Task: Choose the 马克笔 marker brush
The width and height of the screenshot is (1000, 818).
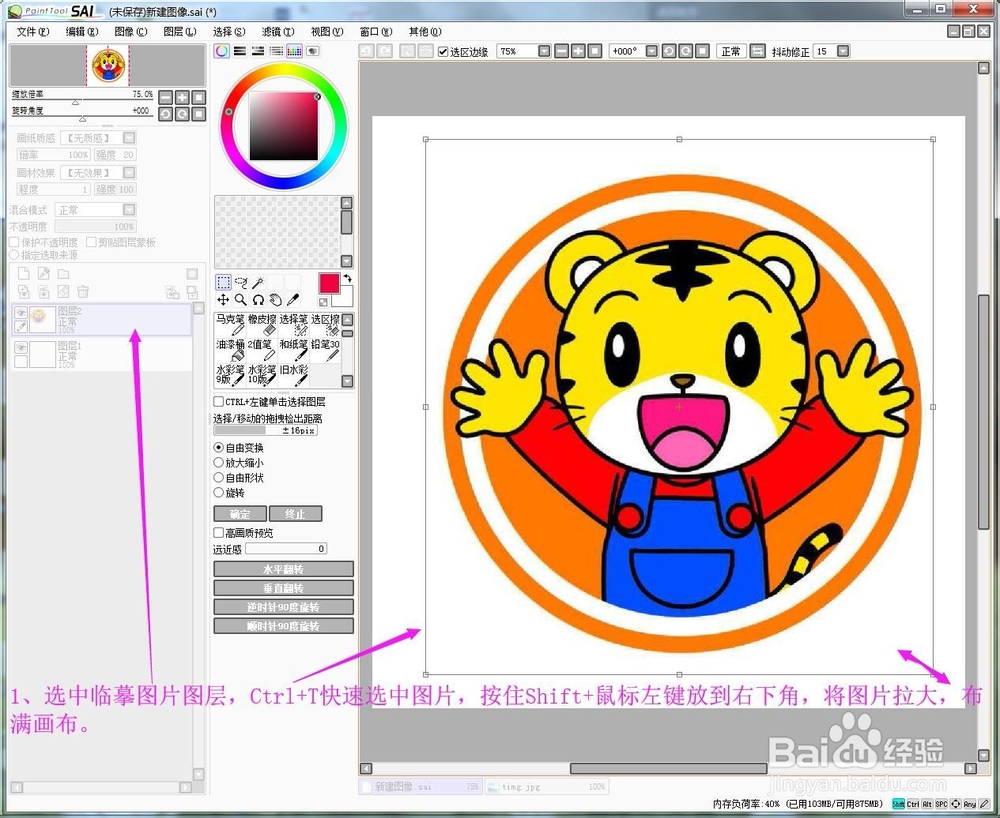Action: point(230,325)
